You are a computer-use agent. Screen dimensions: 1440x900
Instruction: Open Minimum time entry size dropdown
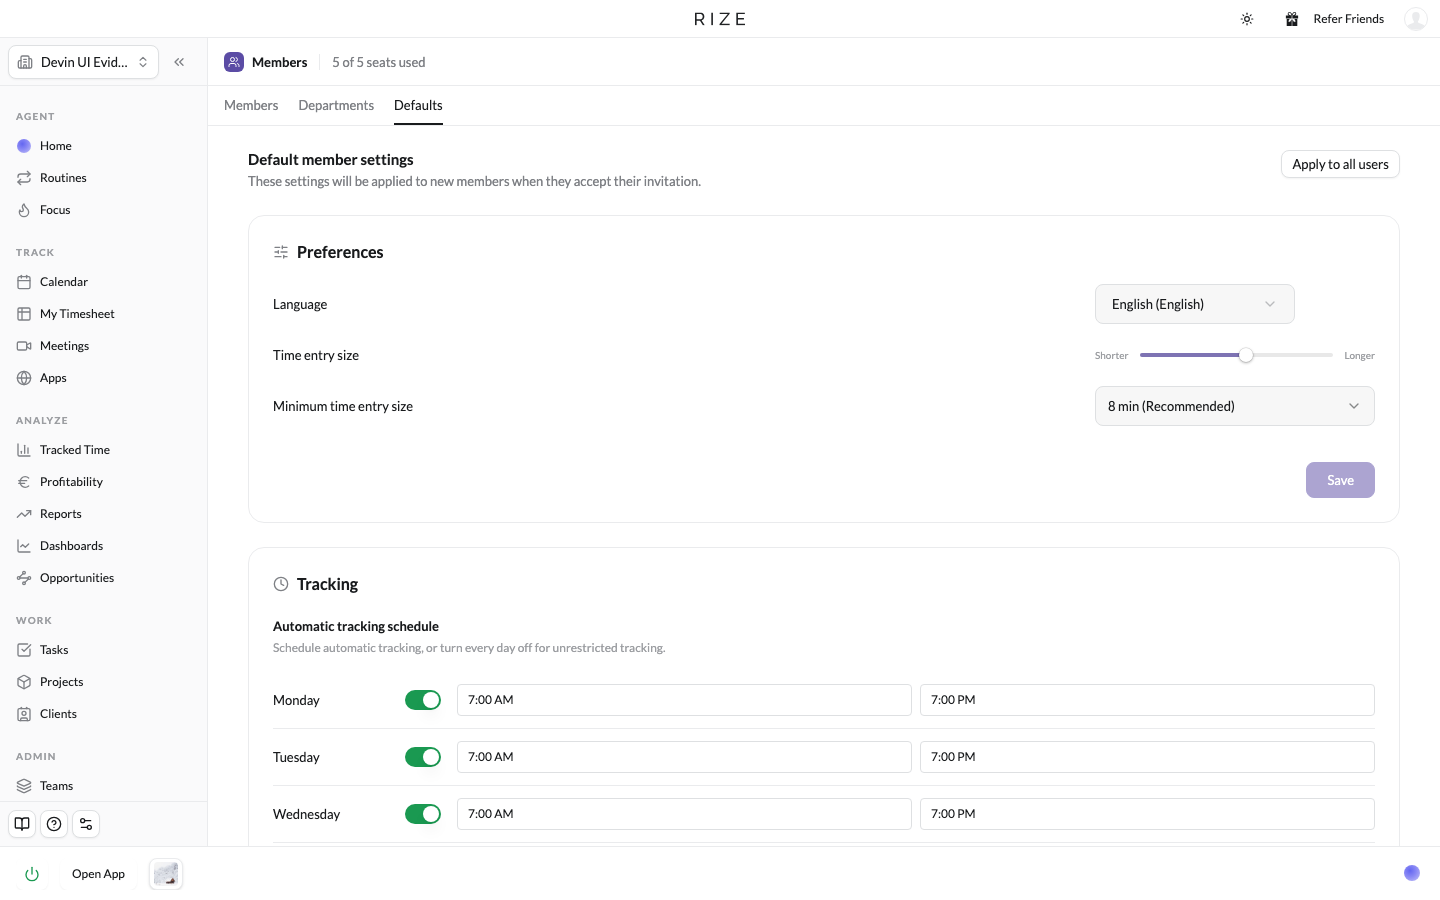click(1235, 406)
